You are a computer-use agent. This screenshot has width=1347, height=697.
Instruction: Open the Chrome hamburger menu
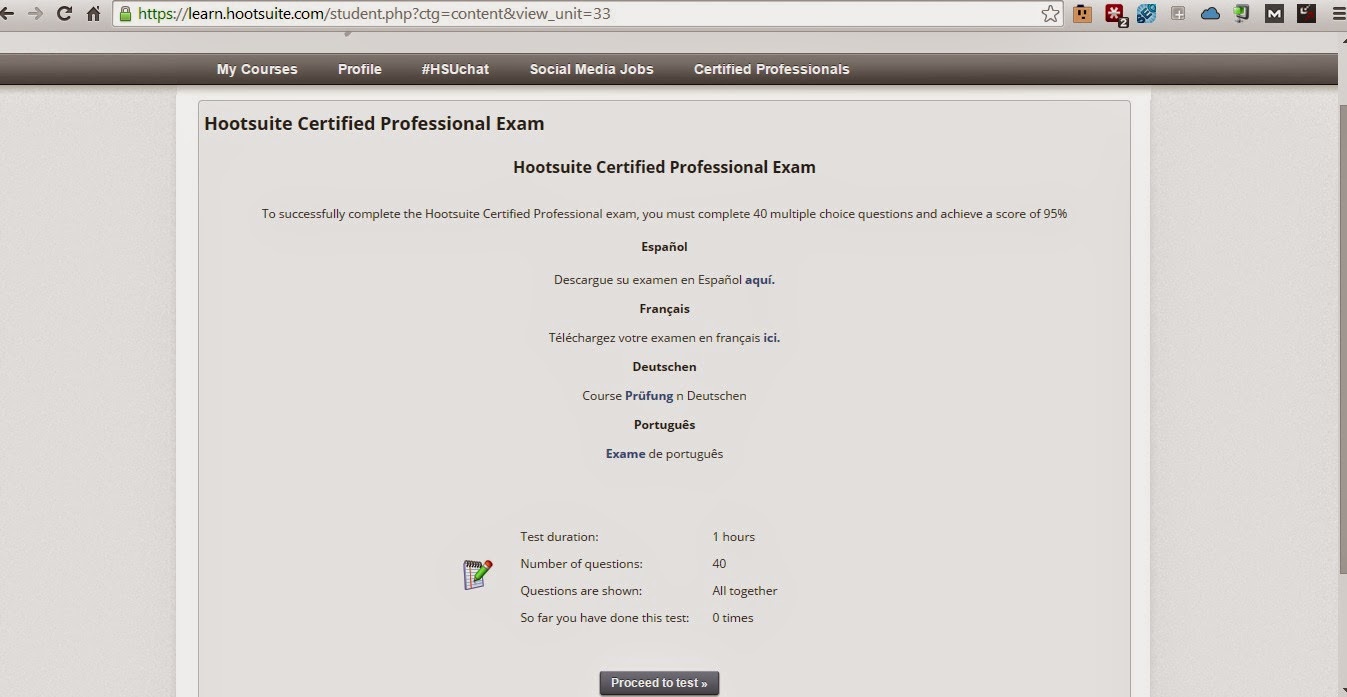(1339, 14)
